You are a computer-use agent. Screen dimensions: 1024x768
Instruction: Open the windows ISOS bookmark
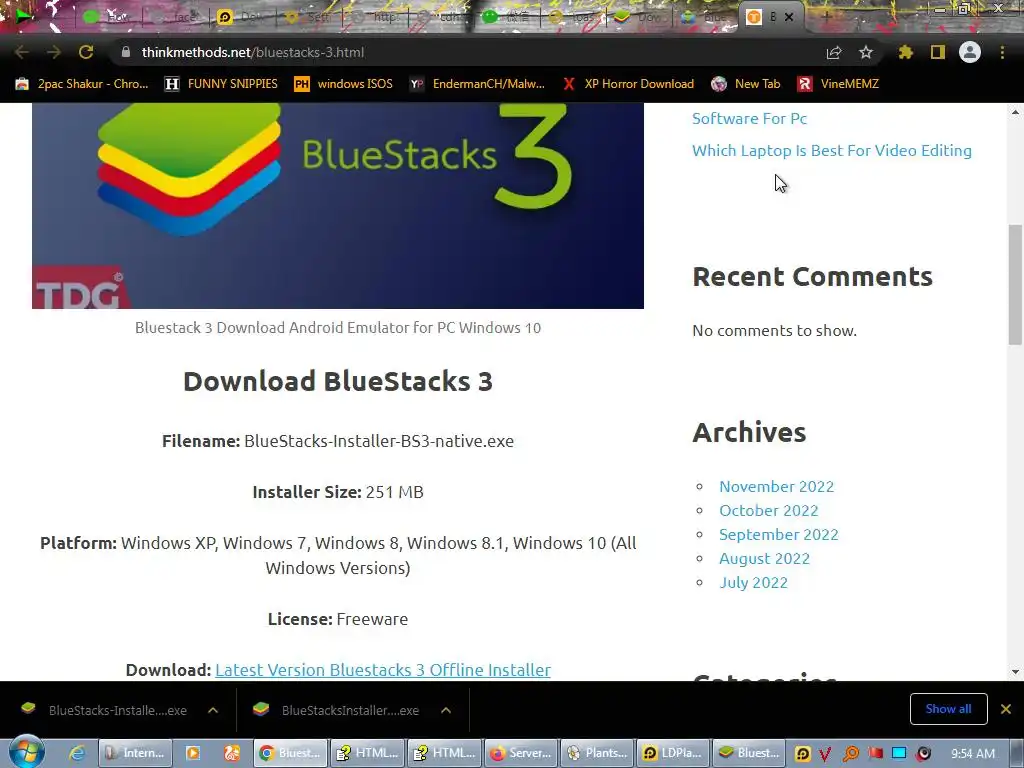pyautogui.click(x=344, y=84)
